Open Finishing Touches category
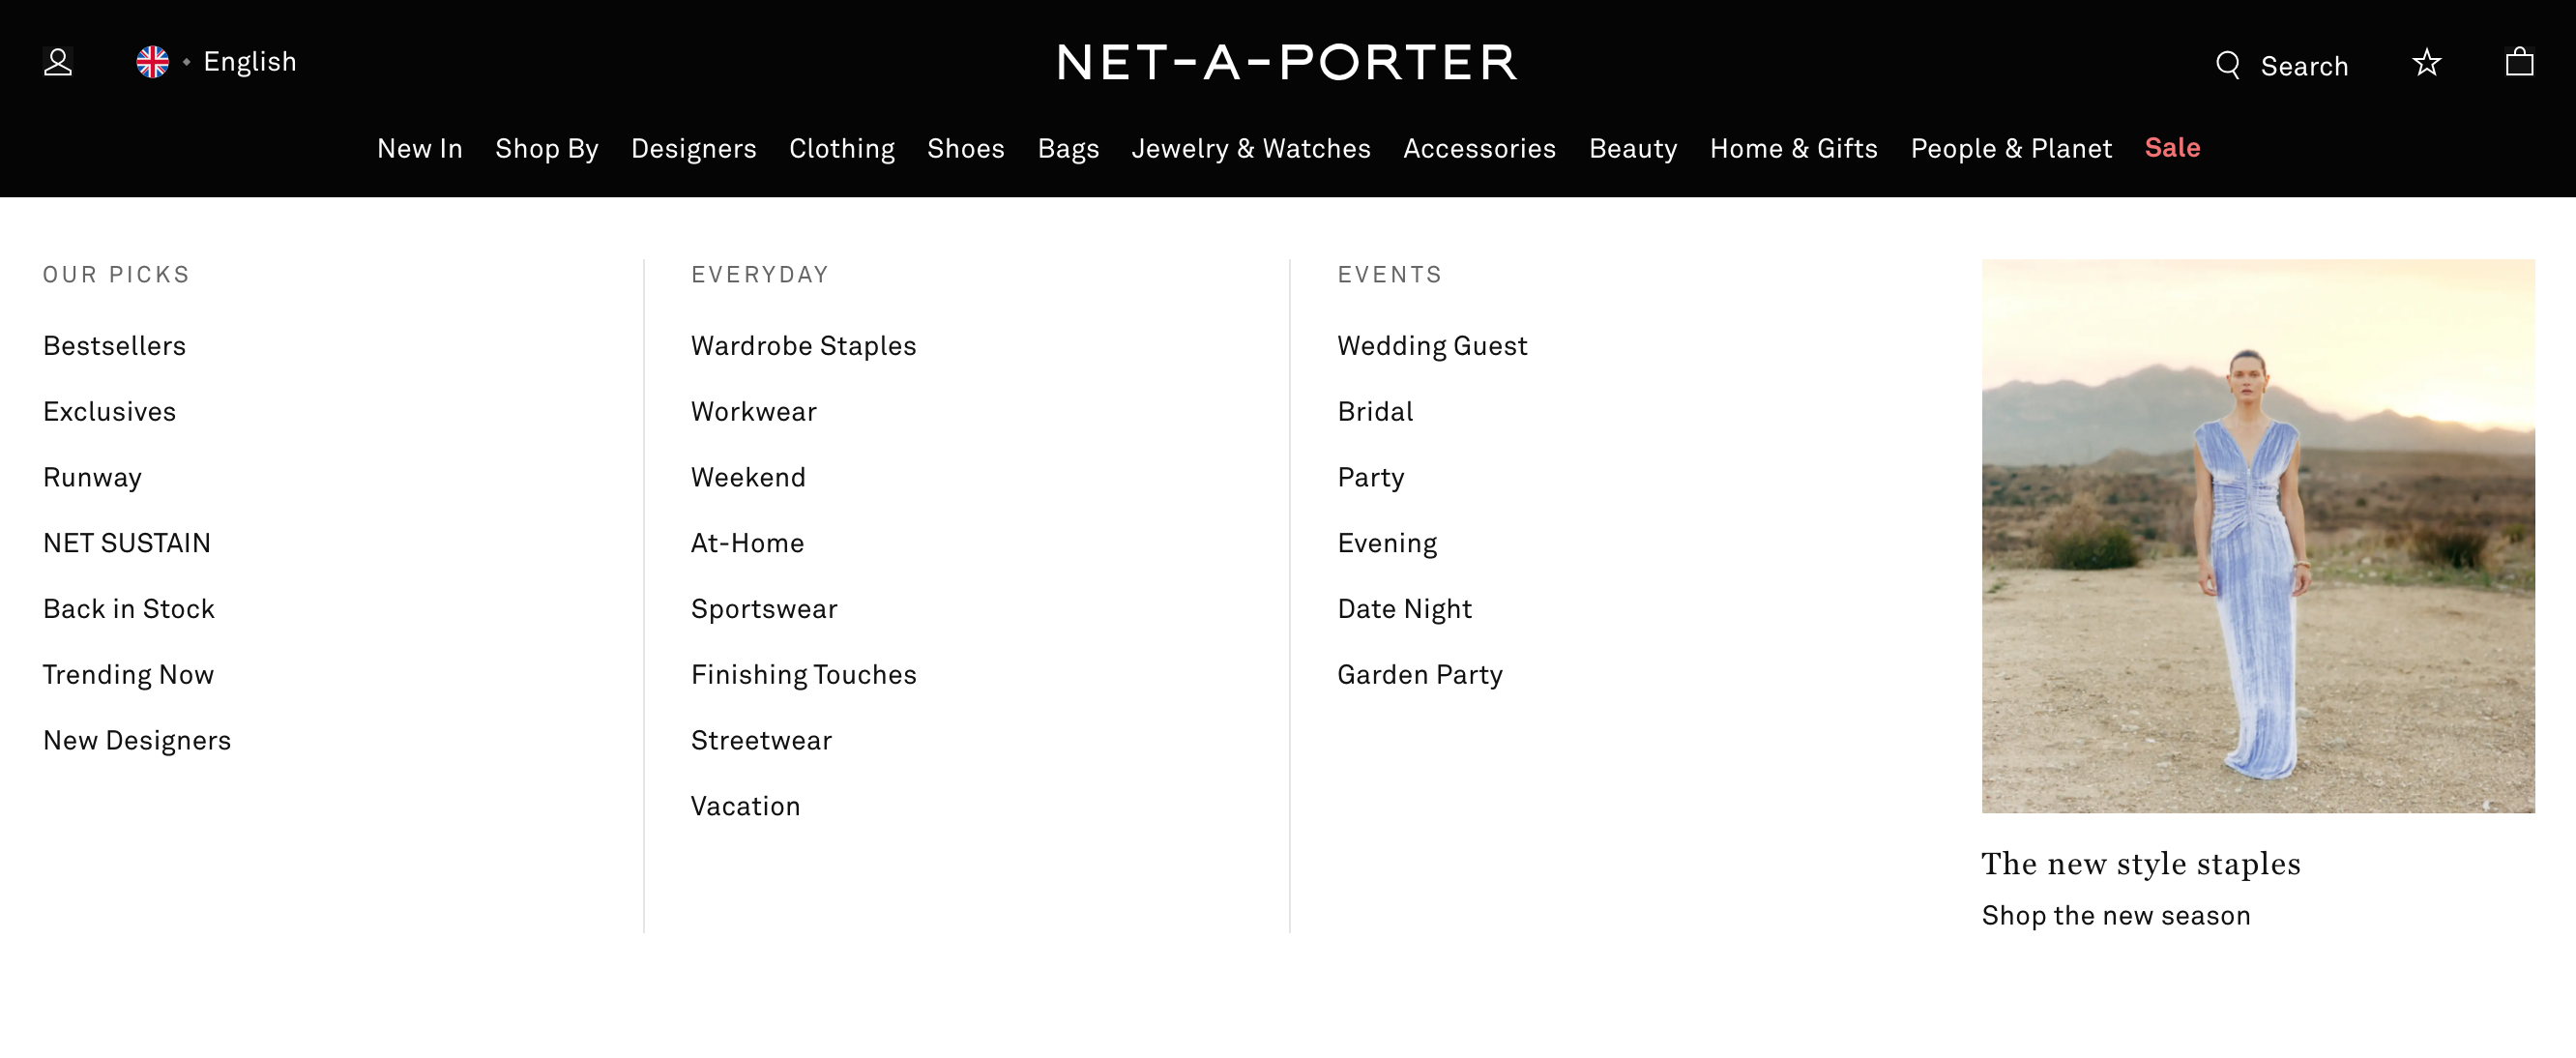2576x1058 pixels. 803,675
